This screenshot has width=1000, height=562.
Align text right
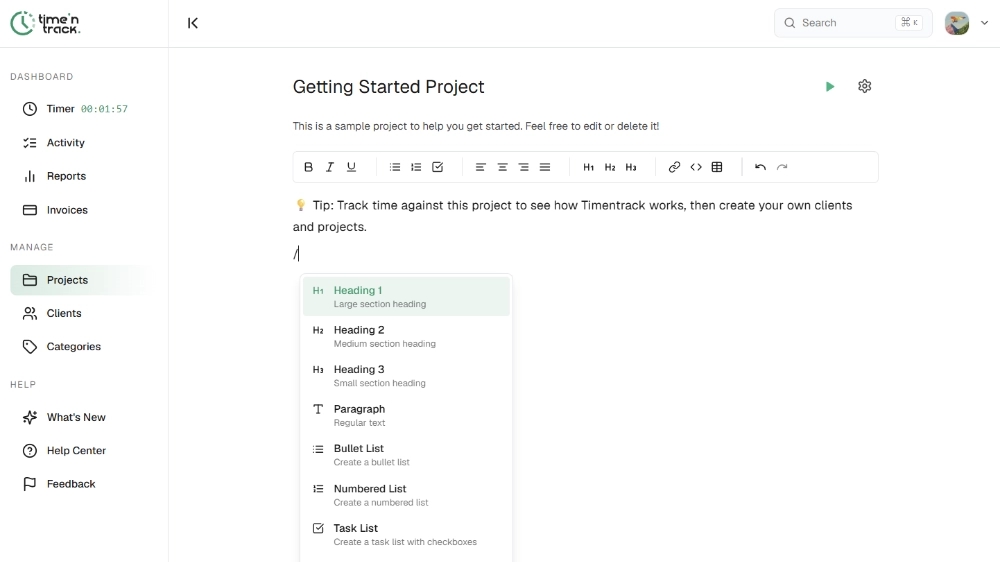[x=524, y=167]
